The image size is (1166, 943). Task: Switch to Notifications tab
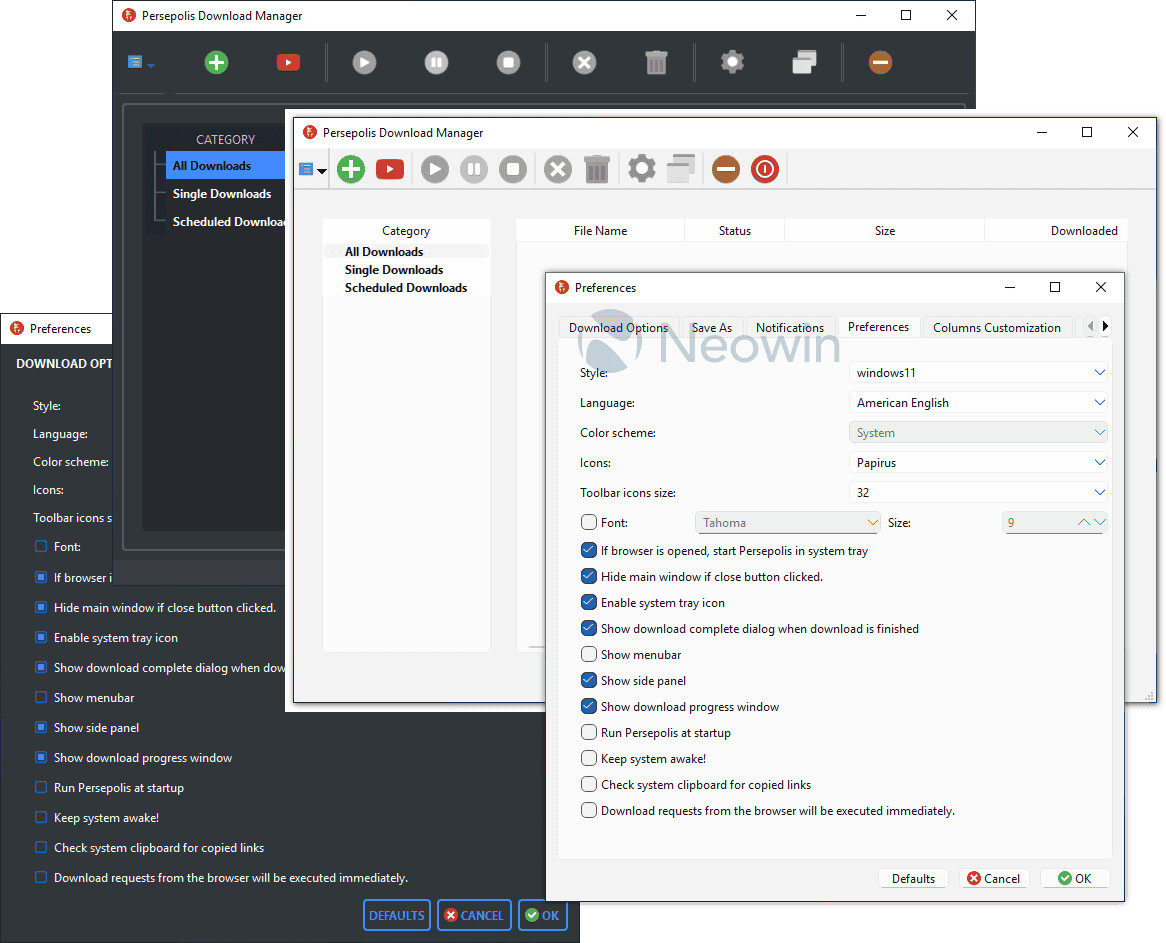click(790, 328)
